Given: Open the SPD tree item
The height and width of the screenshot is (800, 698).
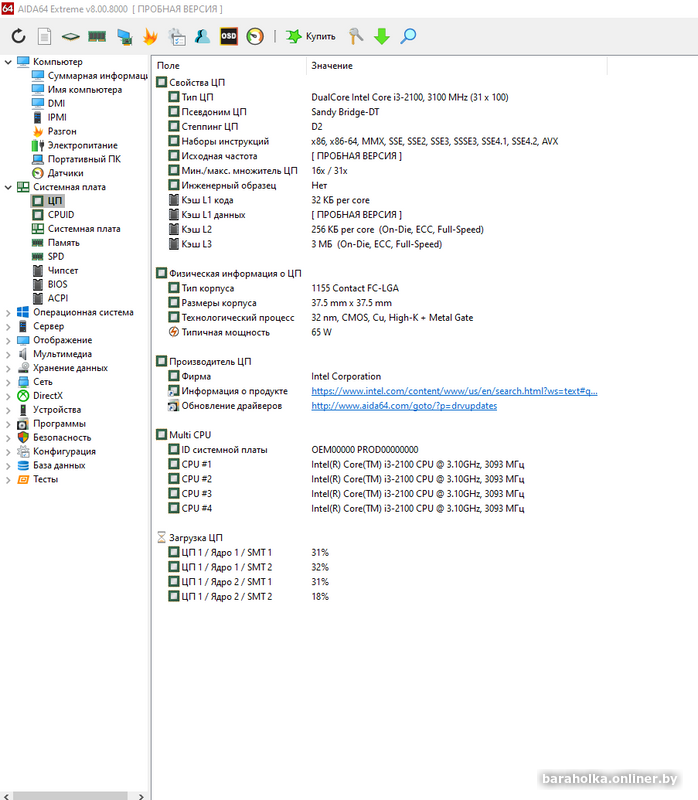Looking at the screenshot, I should click(x=48, y=256).
